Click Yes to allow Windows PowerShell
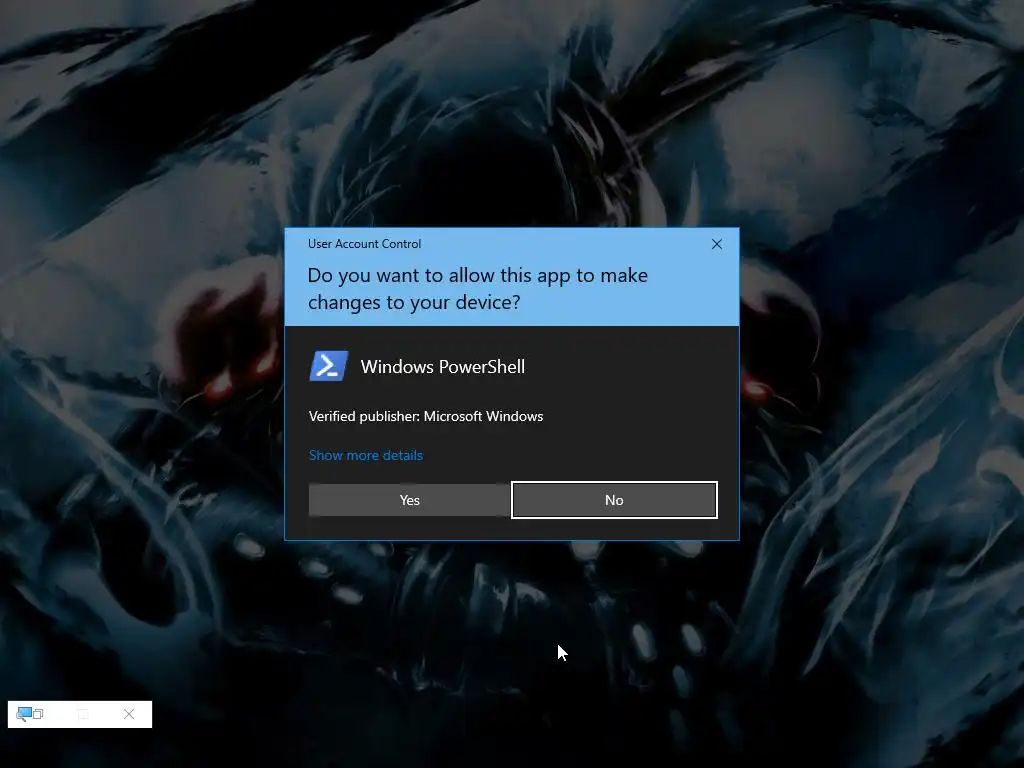Image resolution: width=1024 pixels, height=768 pixels. (x=409, y=500)
